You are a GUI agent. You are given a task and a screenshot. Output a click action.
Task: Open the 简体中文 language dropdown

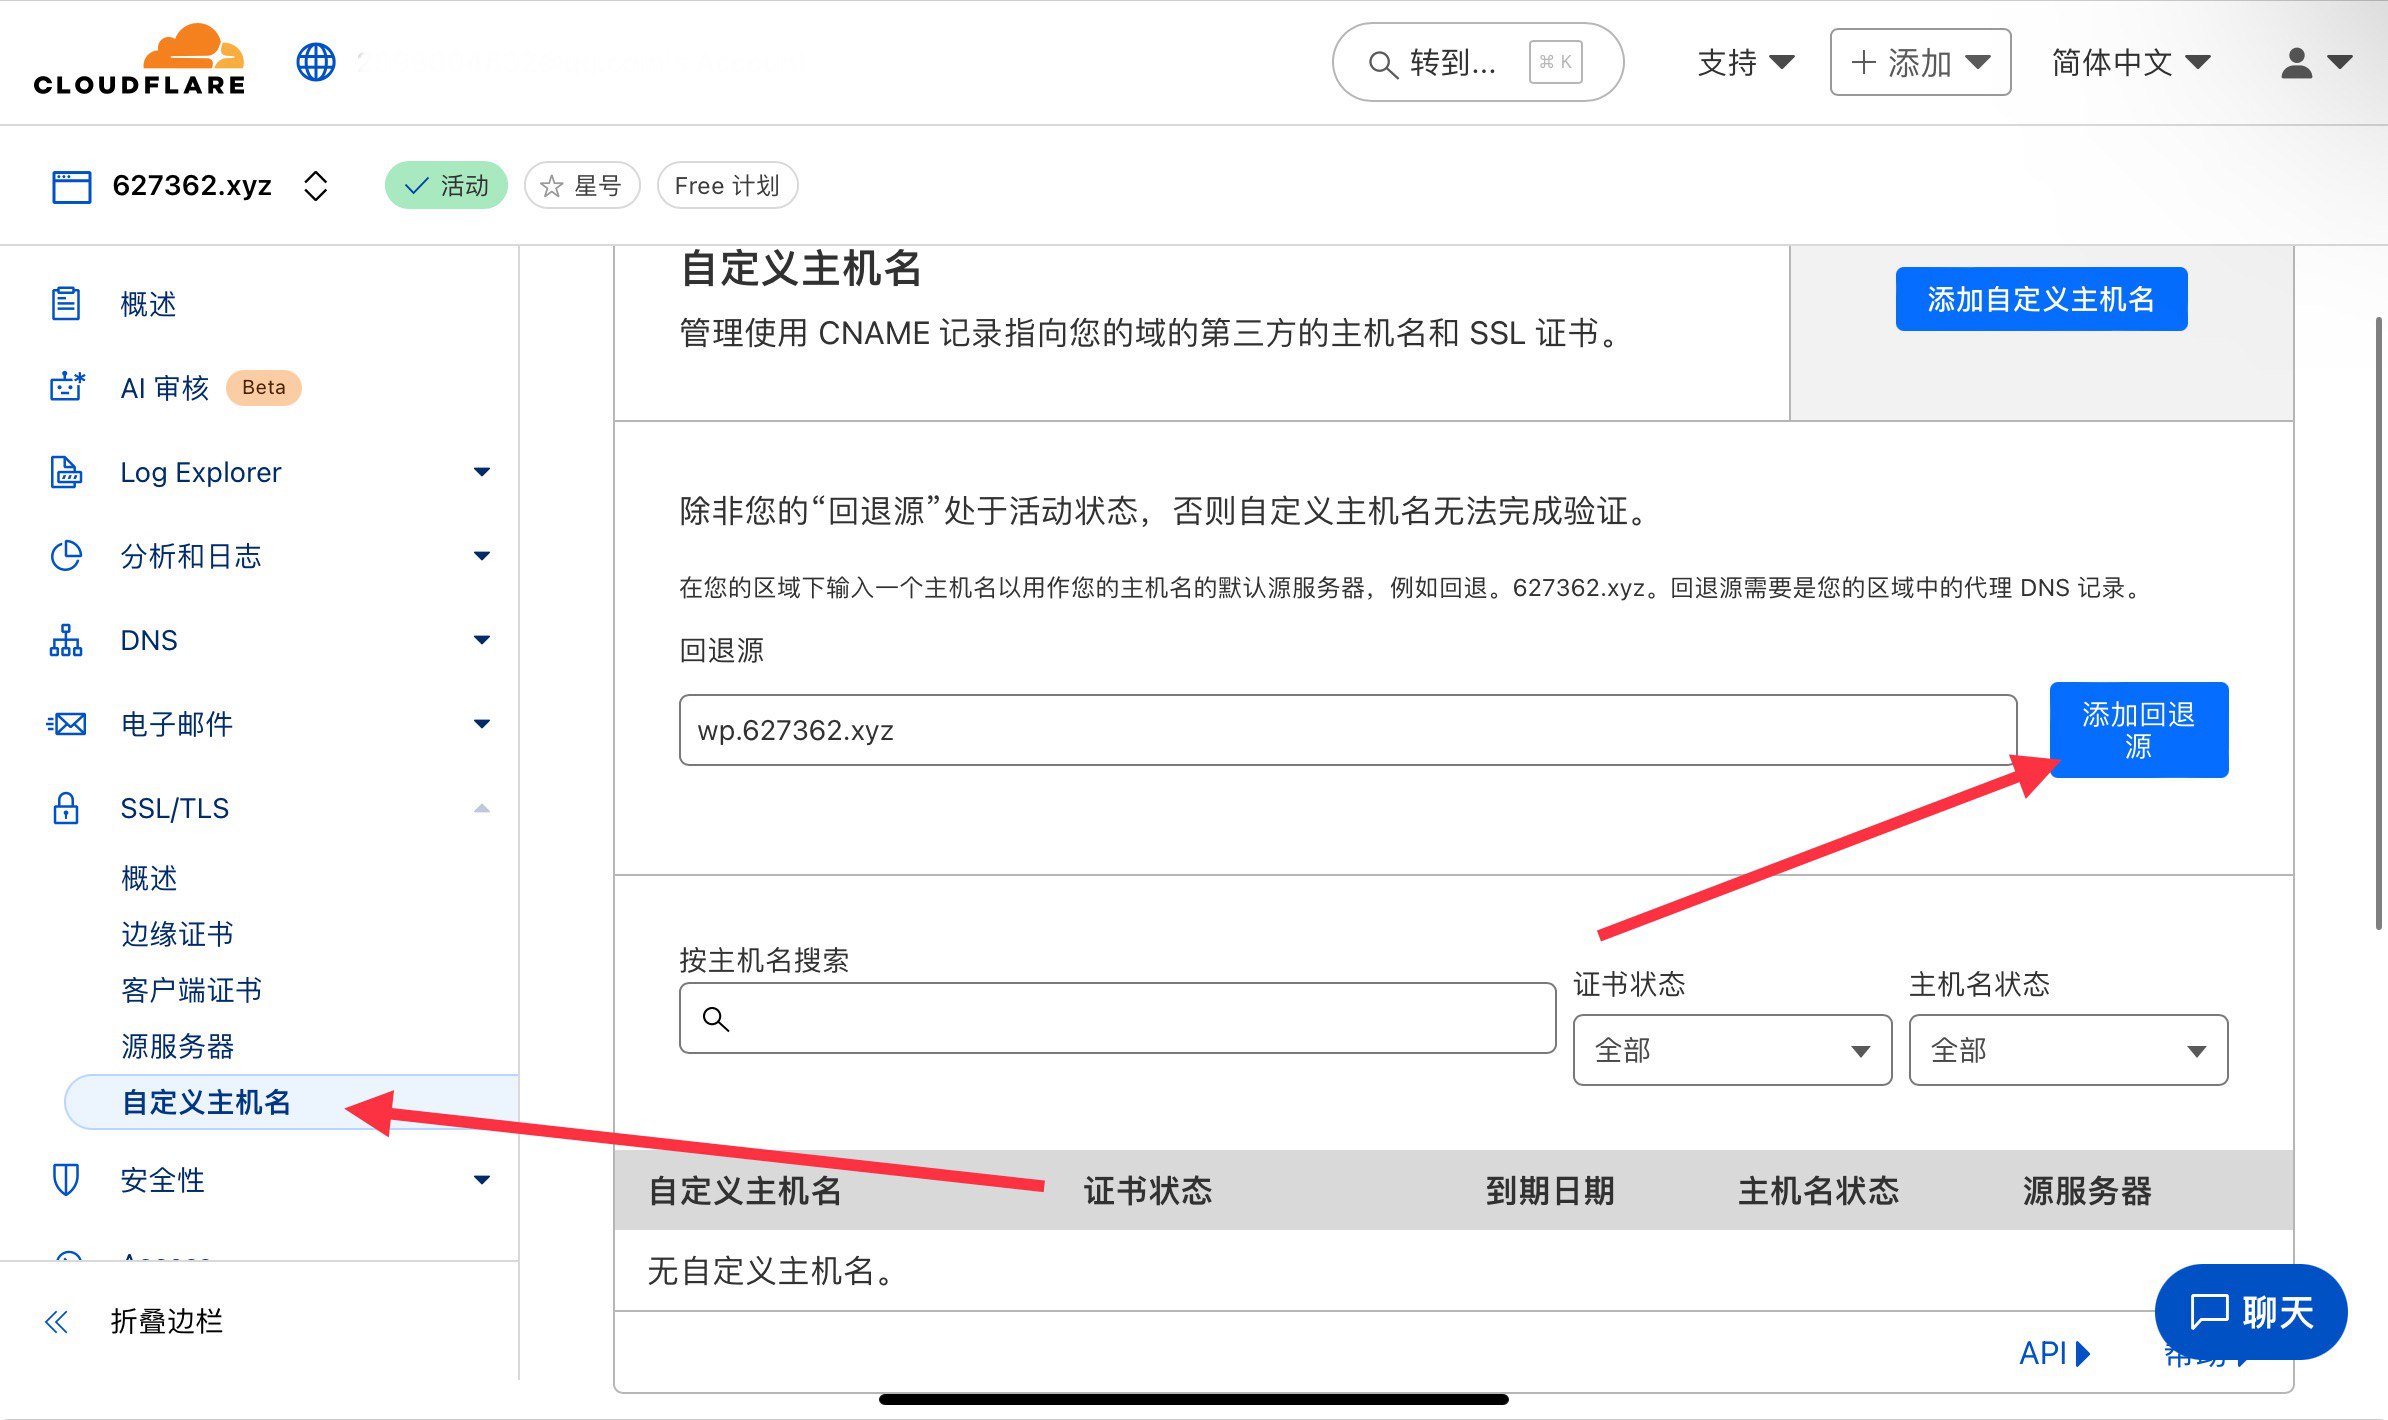[x=2131, y=63]
